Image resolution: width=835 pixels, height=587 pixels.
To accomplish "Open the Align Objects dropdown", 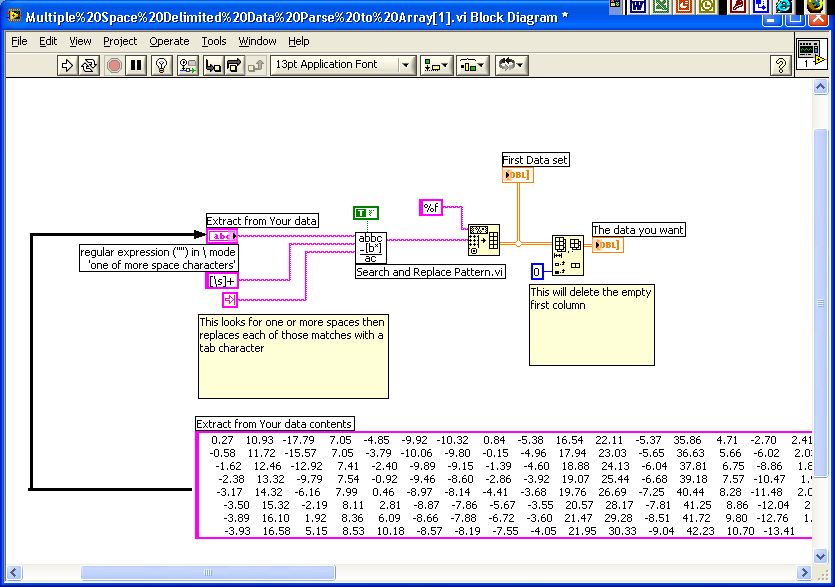I will tap(437, 65).
